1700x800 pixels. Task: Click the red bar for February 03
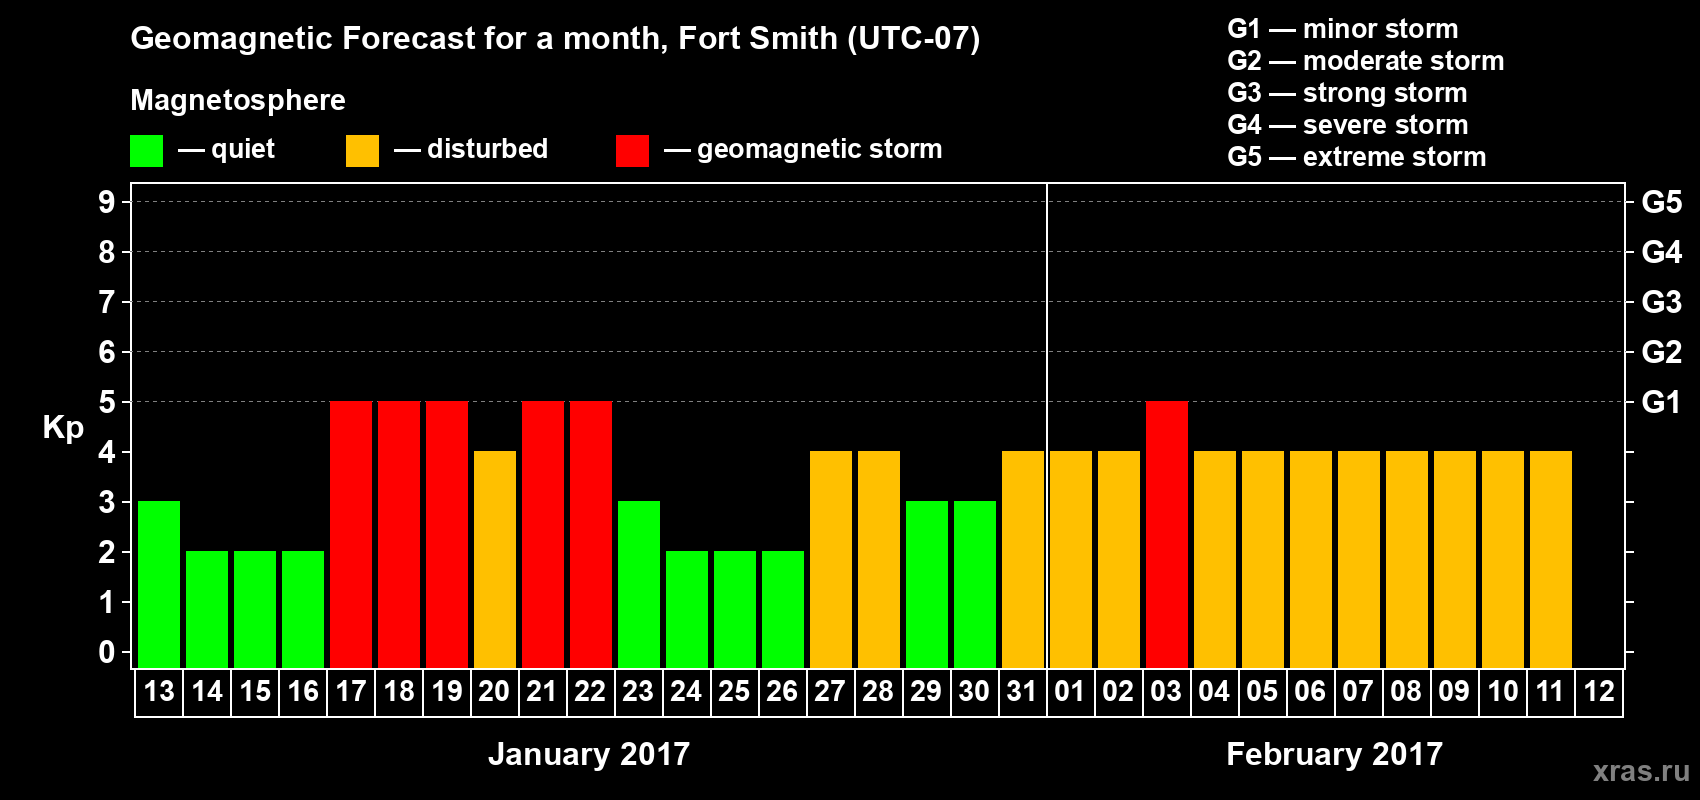(x=1167, y=534)
